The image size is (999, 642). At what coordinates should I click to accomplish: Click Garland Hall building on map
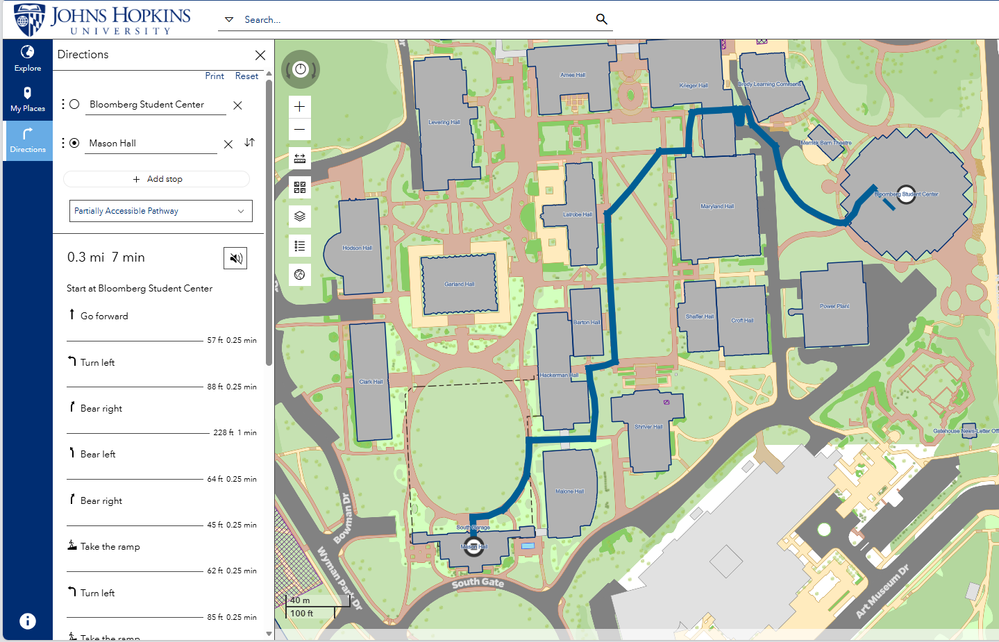click(459, 284)
